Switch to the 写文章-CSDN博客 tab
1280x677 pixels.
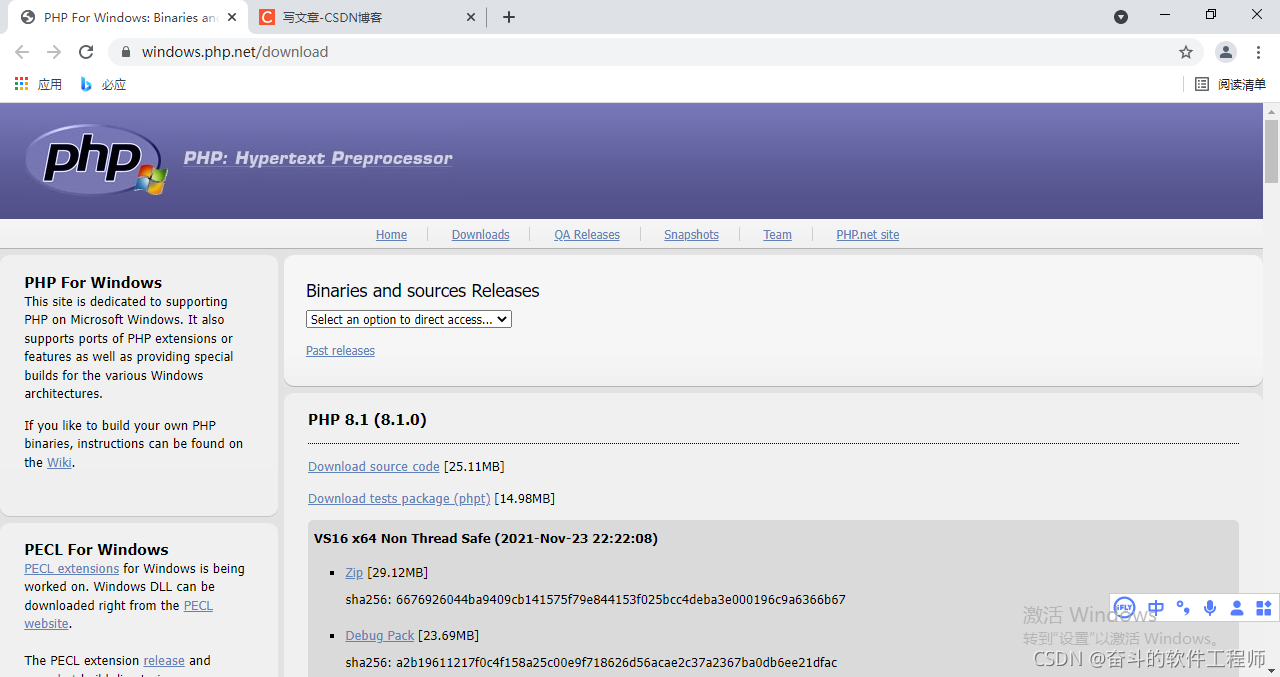[x=366, y=17]
